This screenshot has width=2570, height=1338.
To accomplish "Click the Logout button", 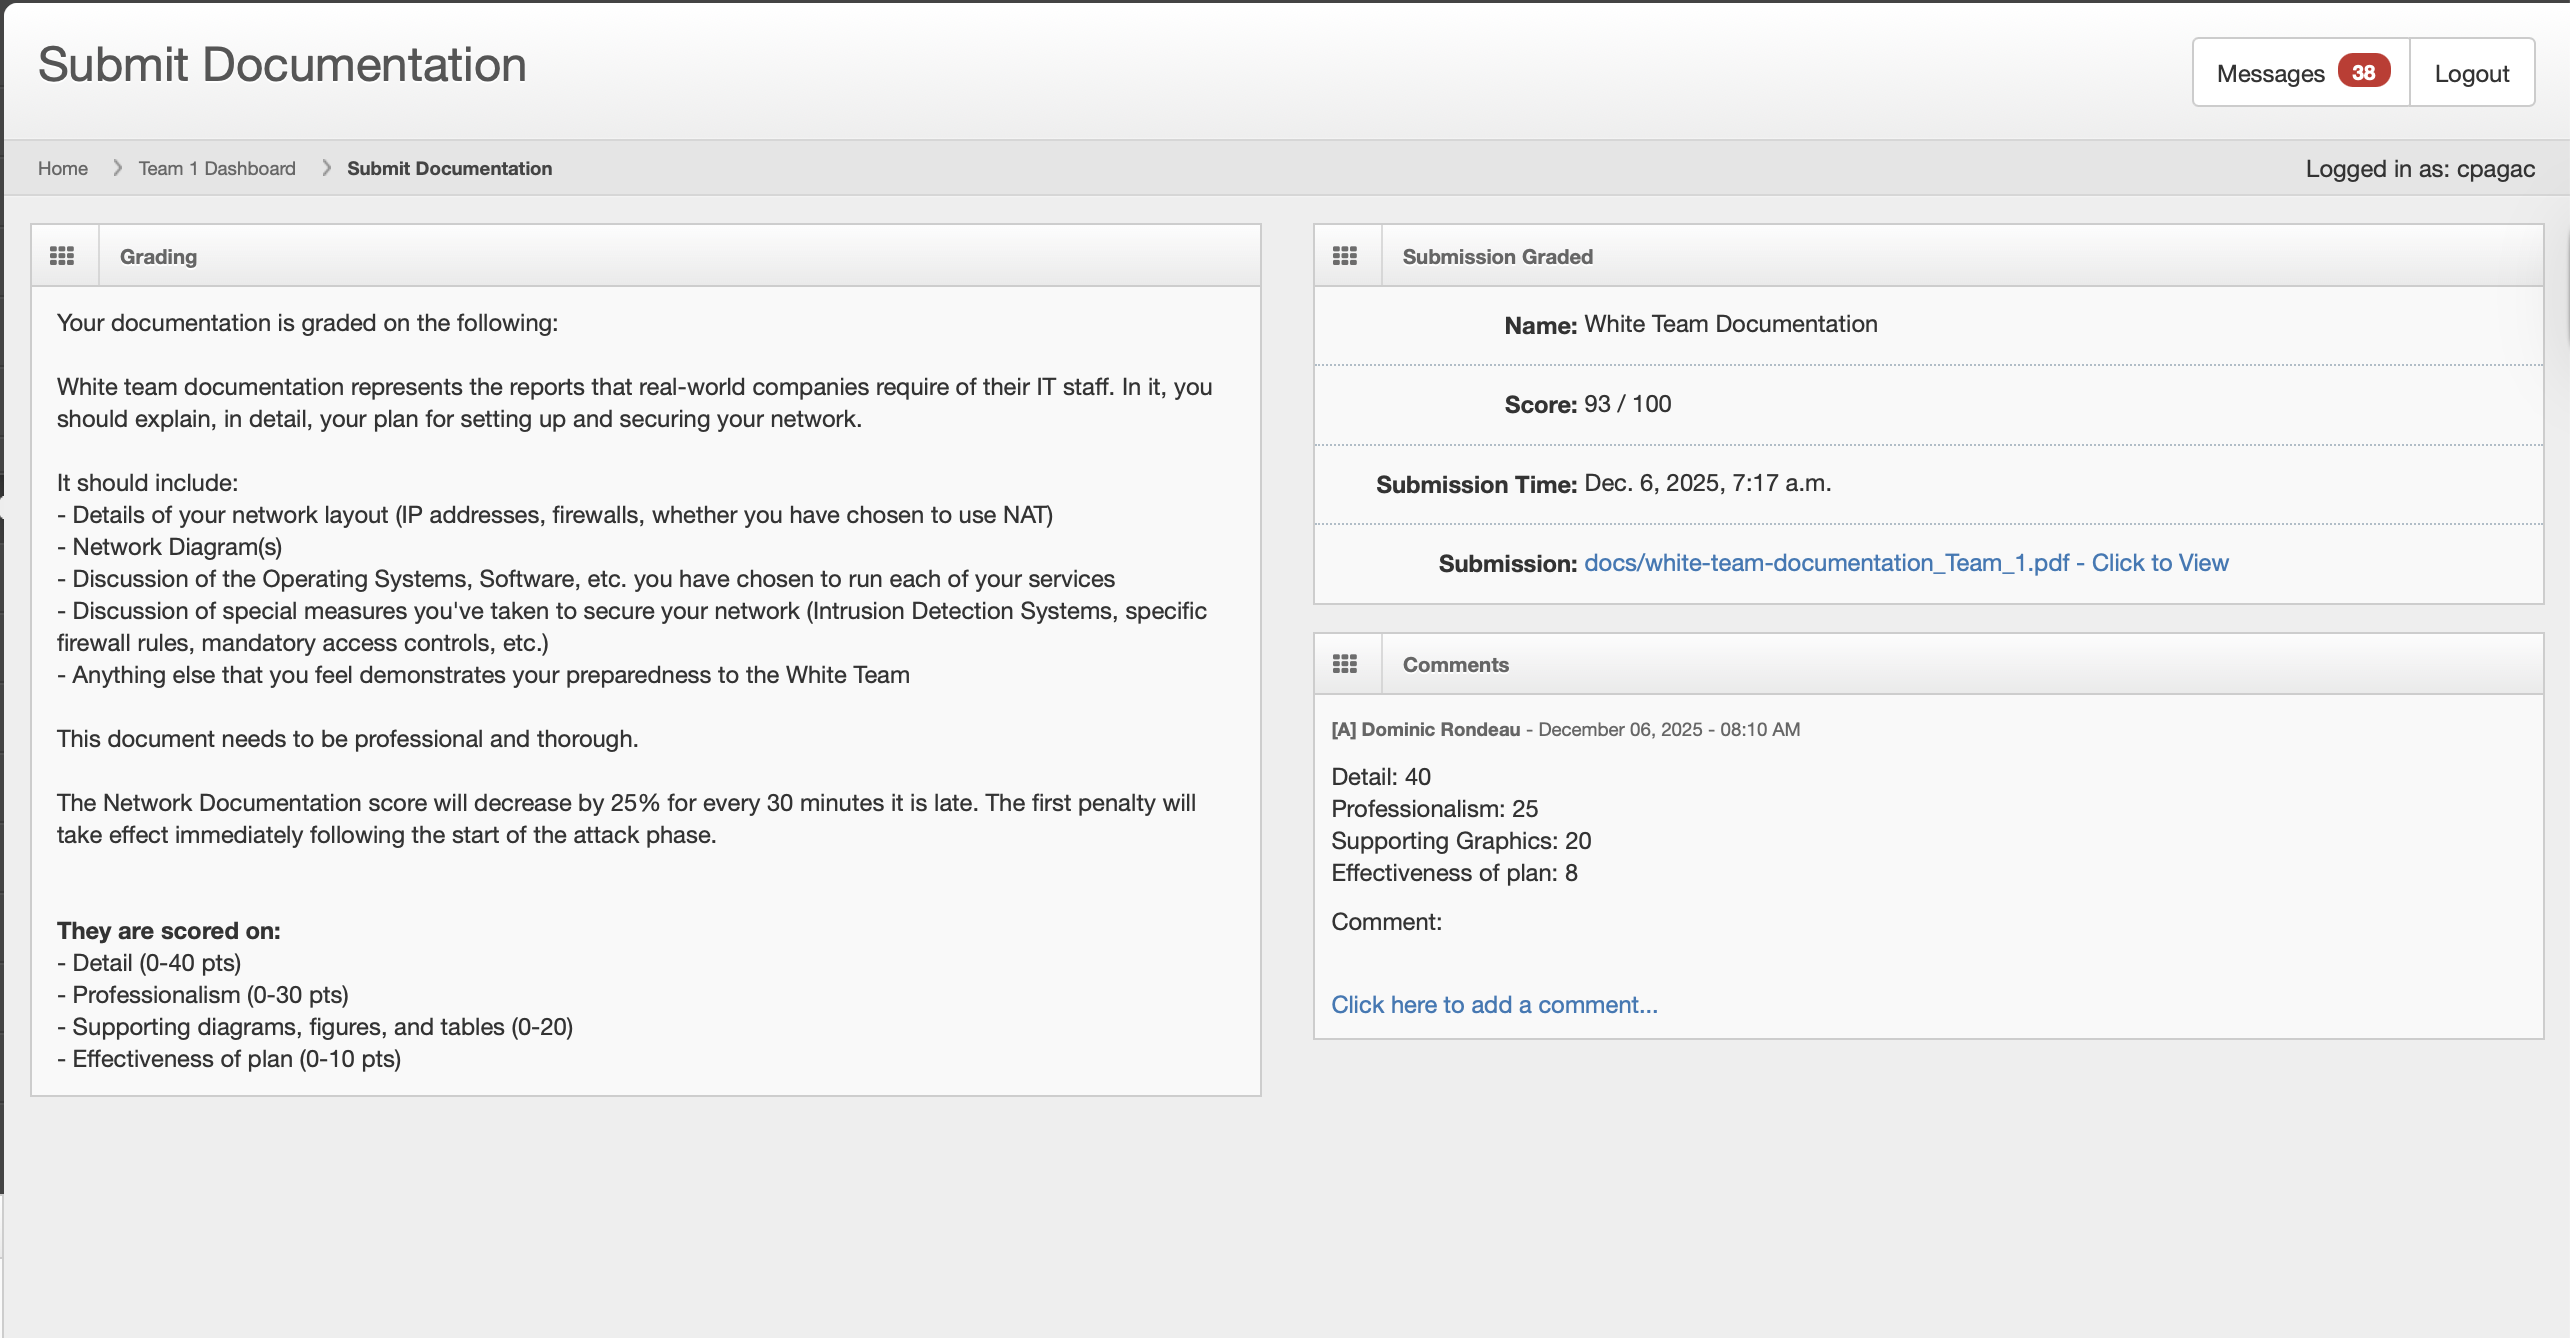I will point(2472,72).
